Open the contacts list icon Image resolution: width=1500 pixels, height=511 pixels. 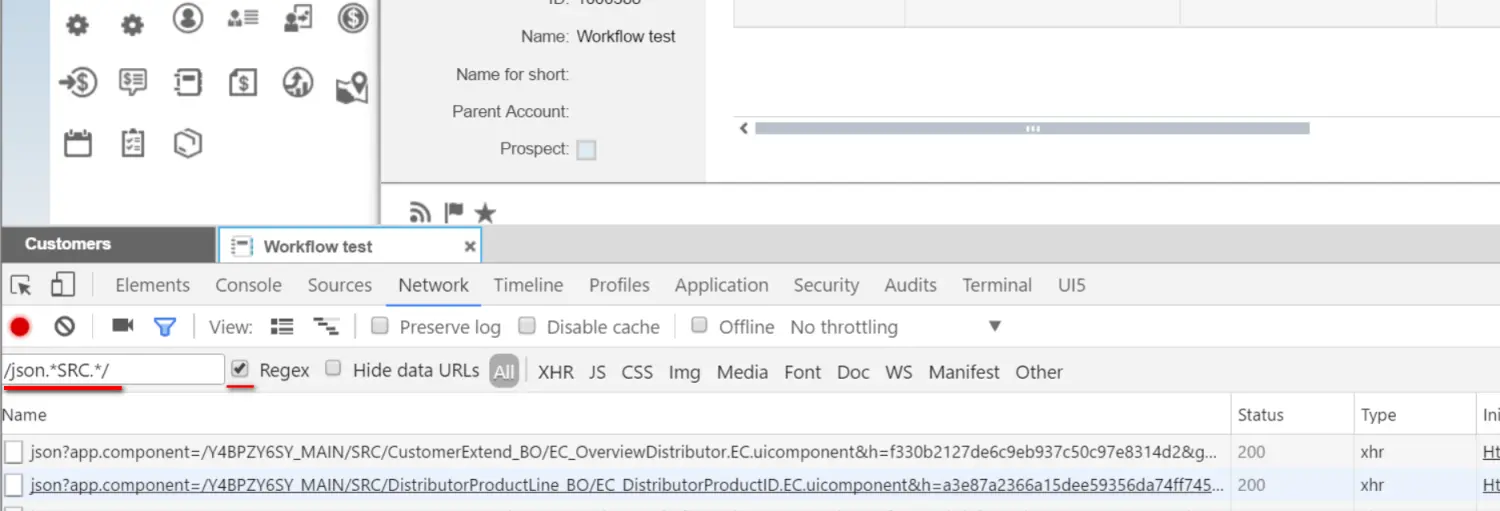click(x=243, y=18)
